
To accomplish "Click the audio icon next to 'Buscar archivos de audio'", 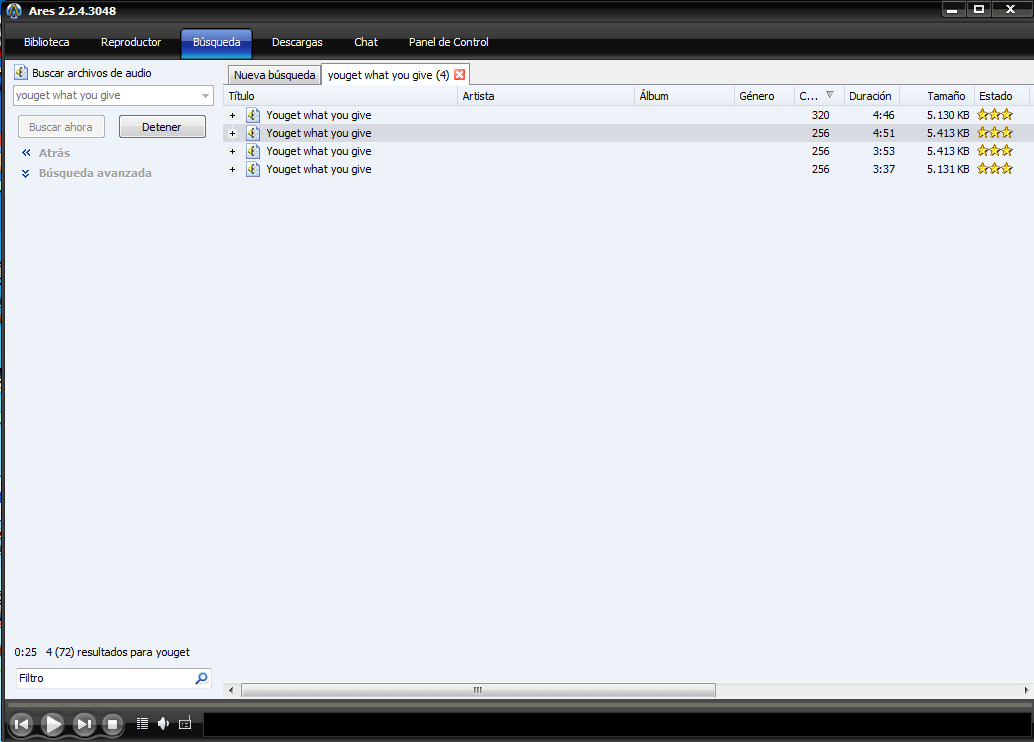I will tap(21, 73).
